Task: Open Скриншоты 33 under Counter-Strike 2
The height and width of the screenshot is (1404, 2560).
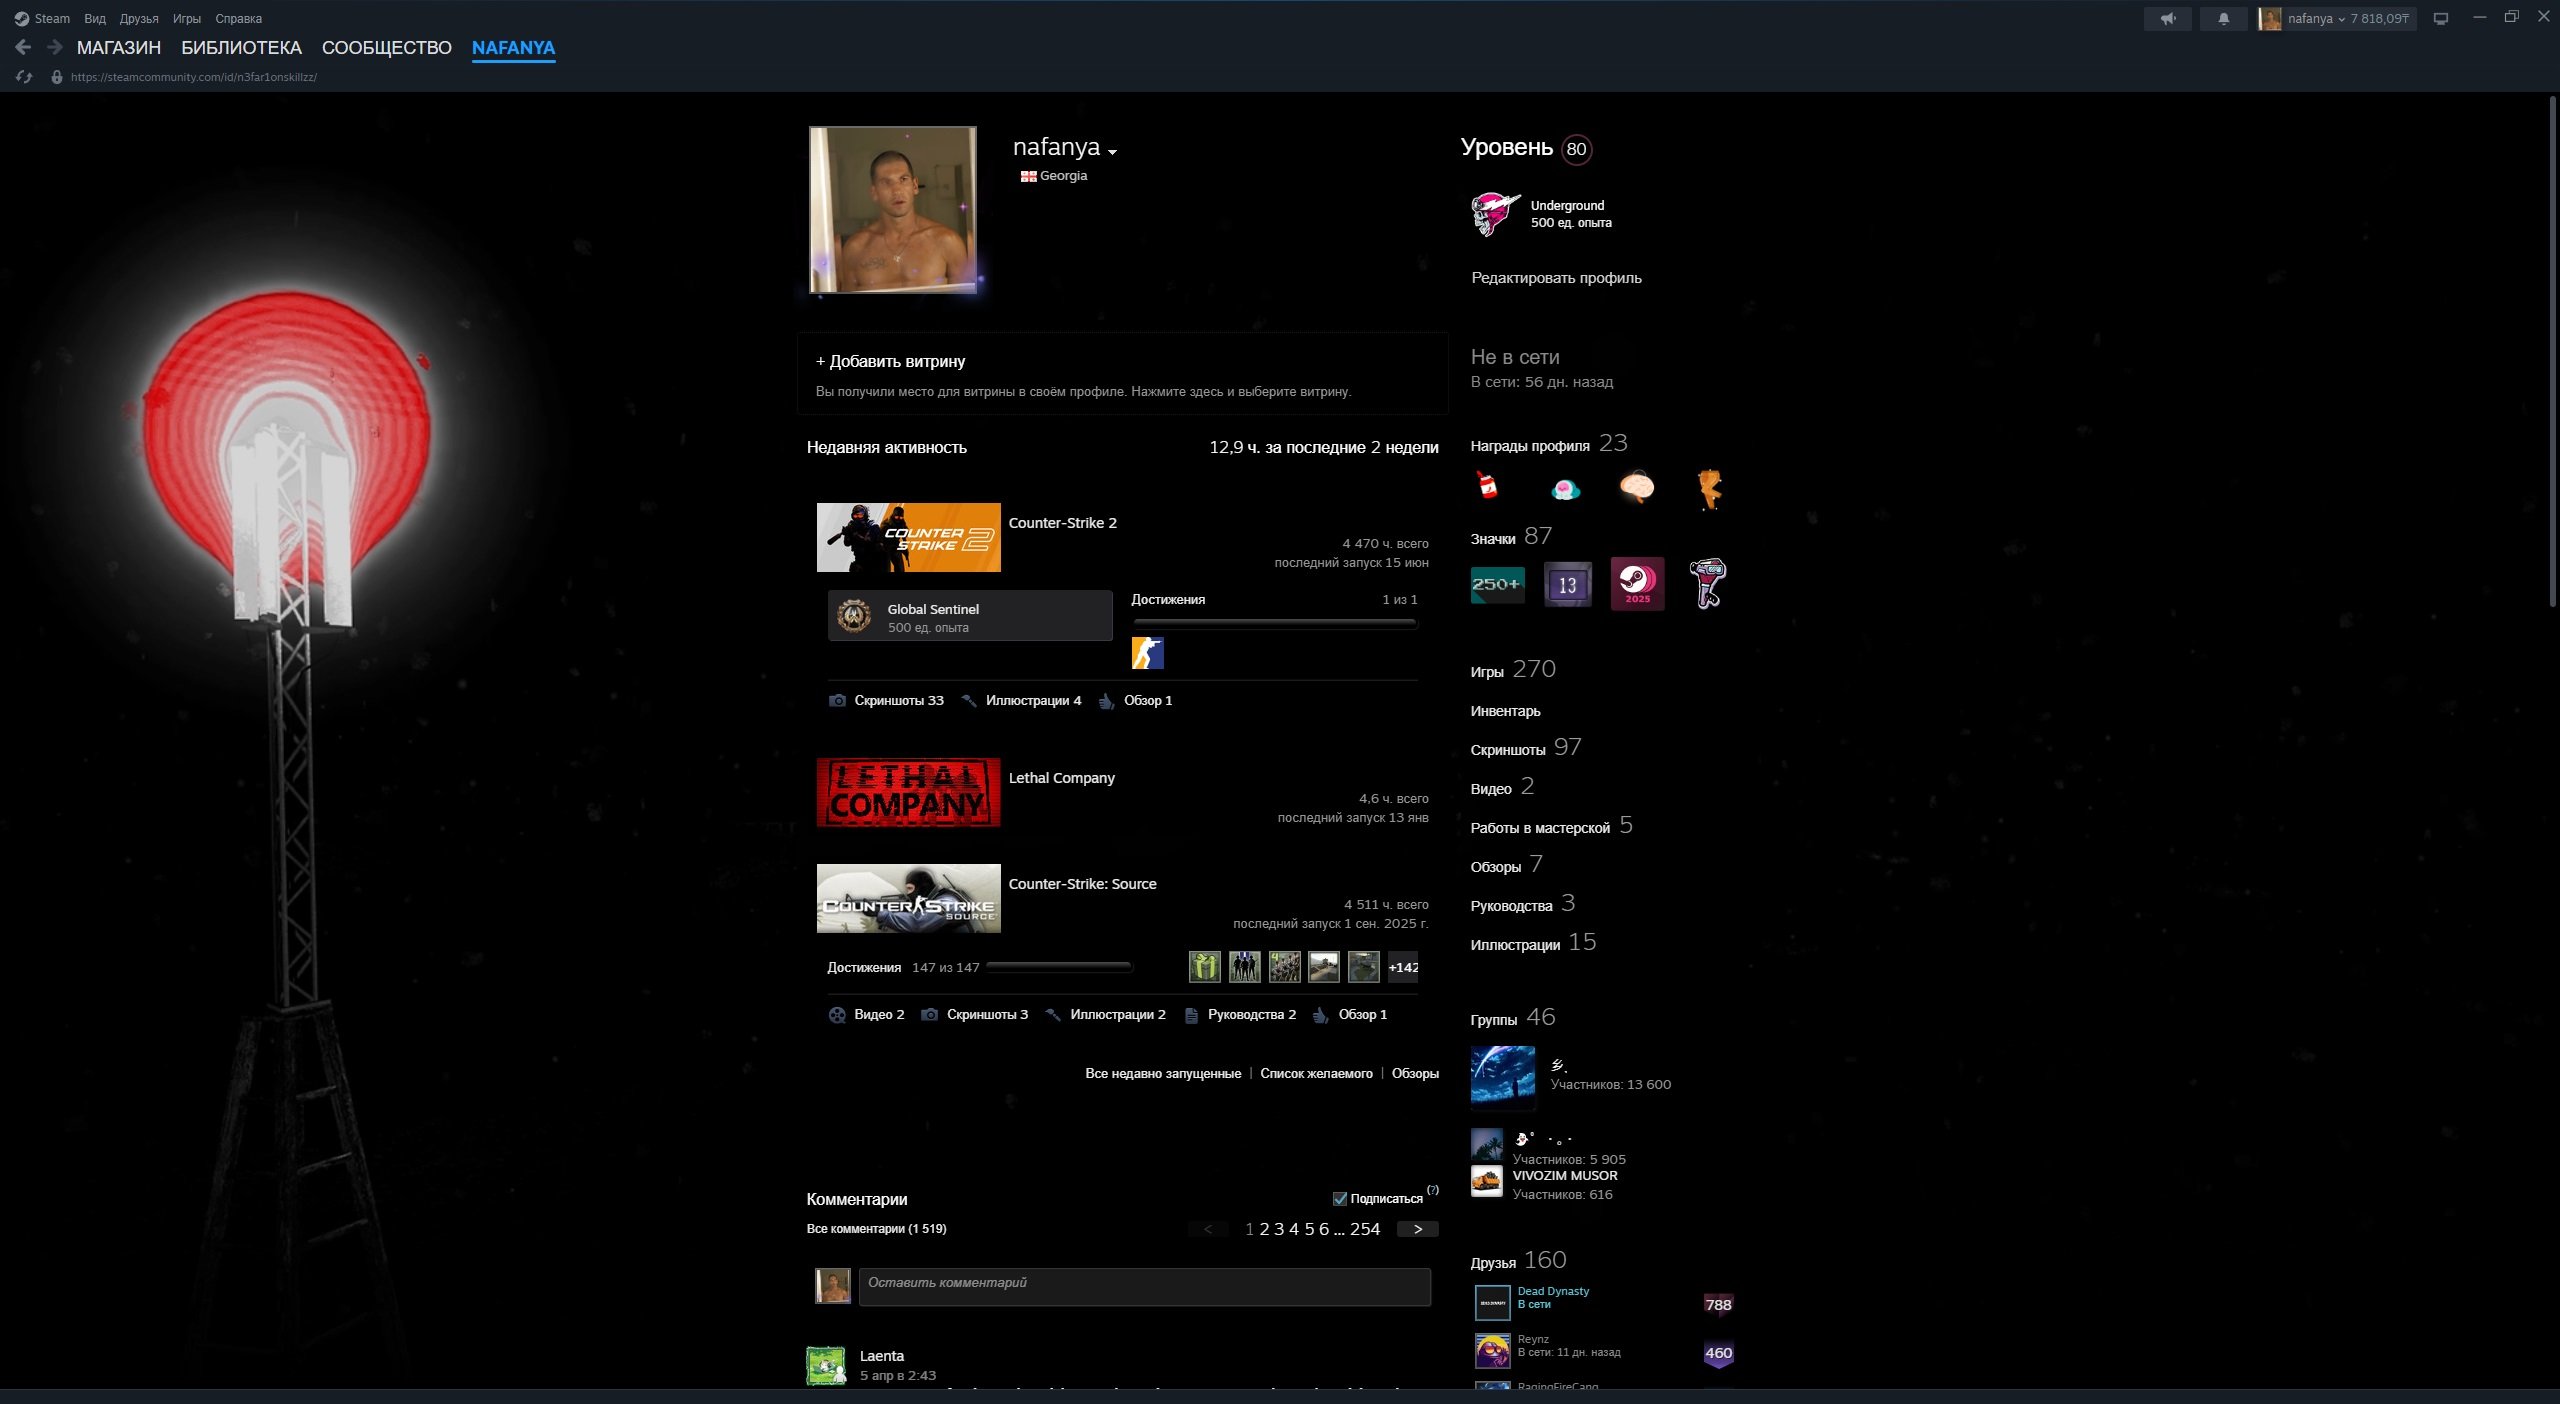Action: (x=899, y=700)
